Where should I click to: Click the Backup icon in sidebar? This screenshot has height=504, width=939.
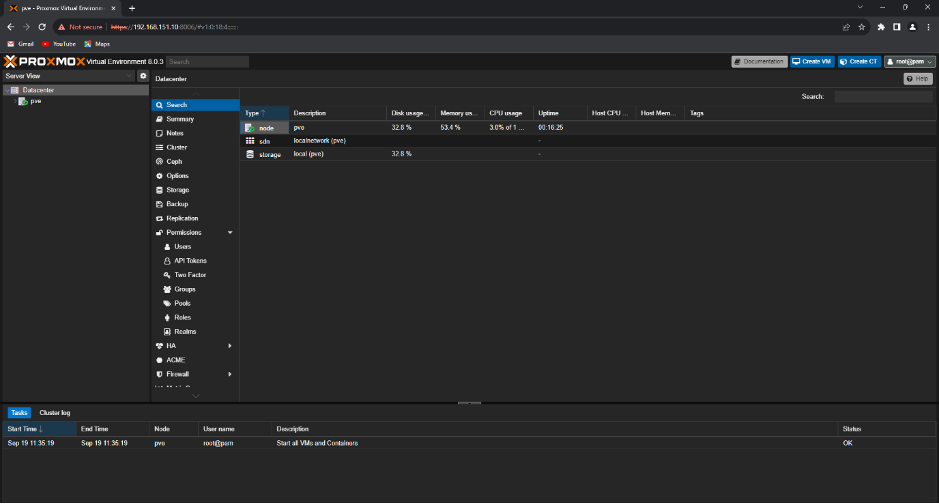(159, 204)
